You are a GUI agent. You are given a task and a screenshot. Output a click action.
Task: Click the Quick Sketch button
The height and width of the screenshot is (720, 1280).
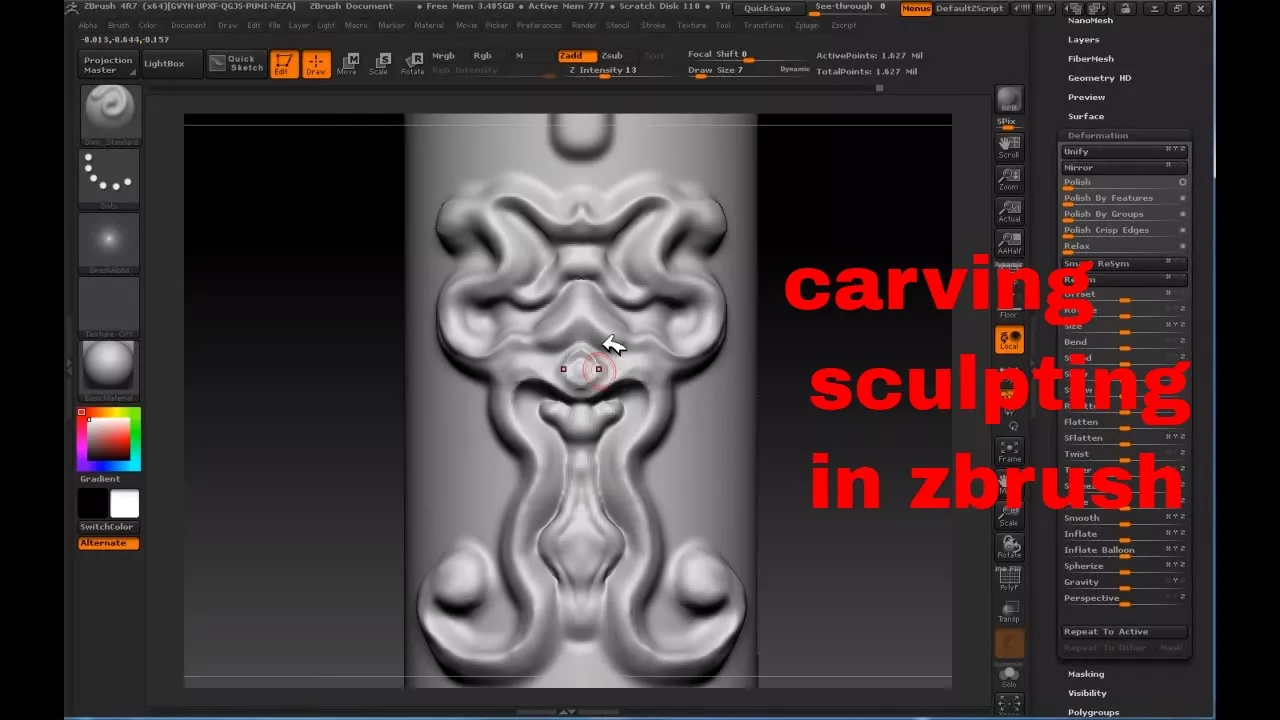coord(236,64)
